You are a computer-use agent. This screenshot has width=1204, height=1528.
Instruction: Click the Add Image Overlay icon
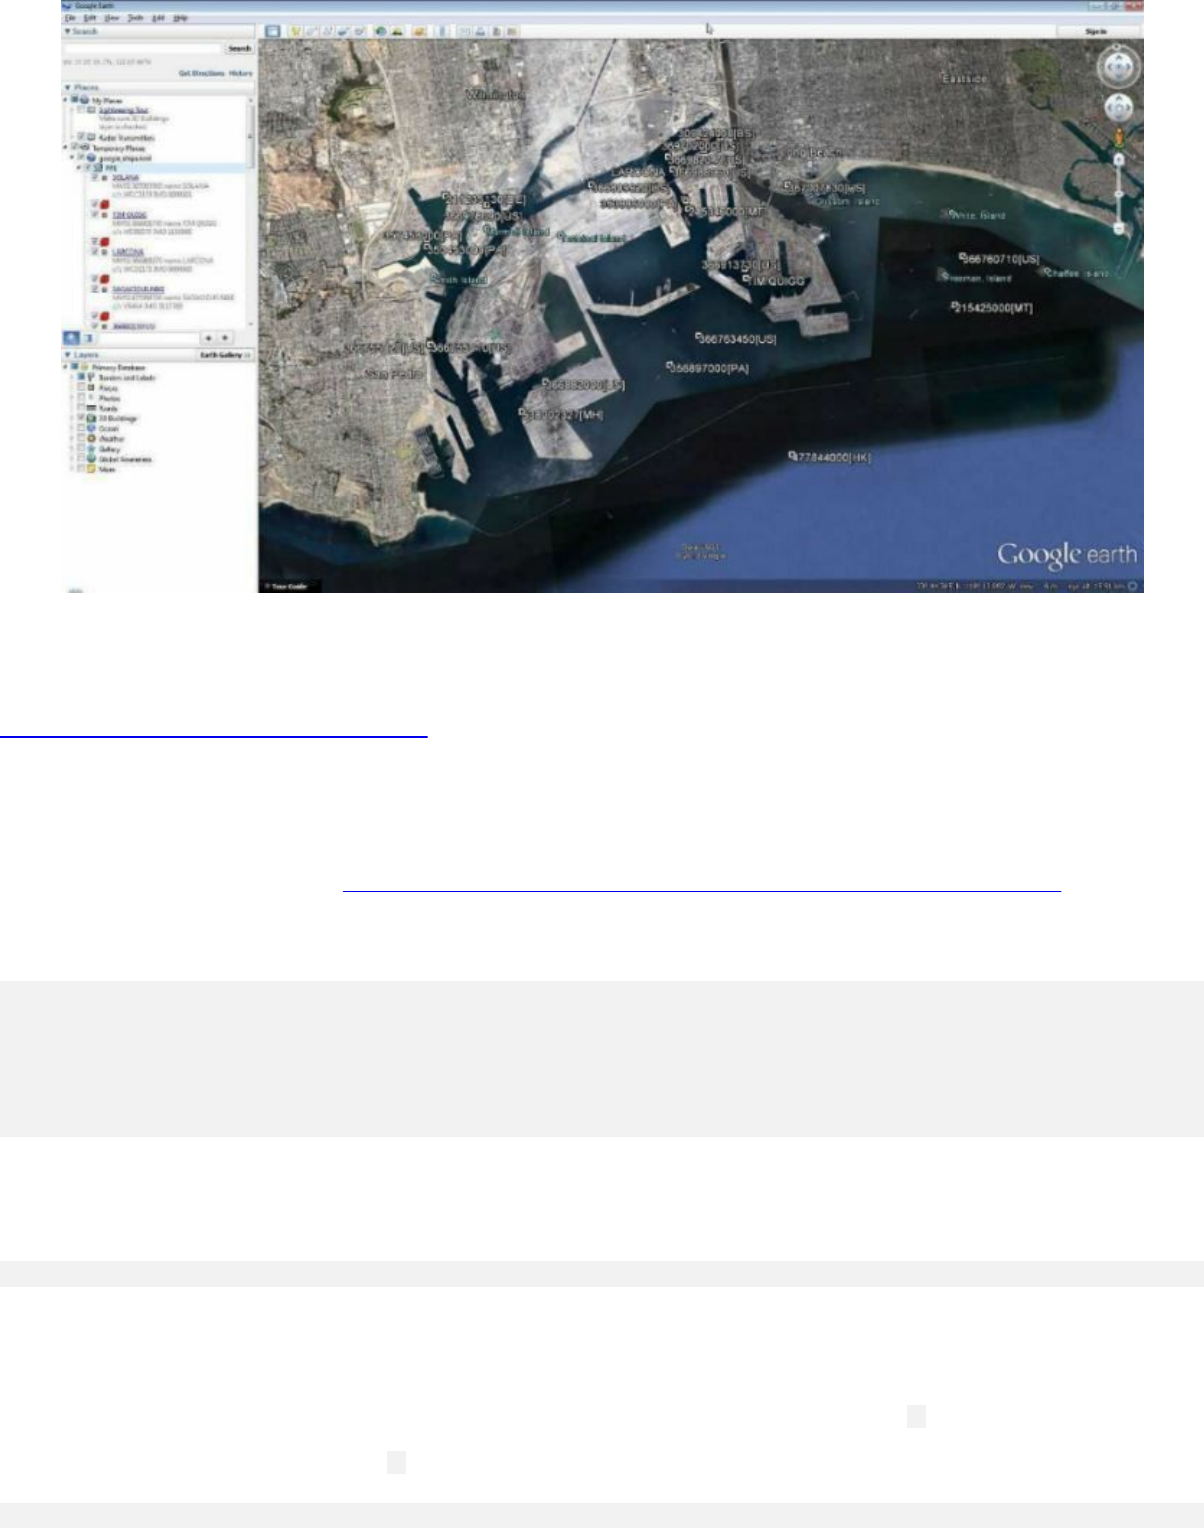click(343, 31)
